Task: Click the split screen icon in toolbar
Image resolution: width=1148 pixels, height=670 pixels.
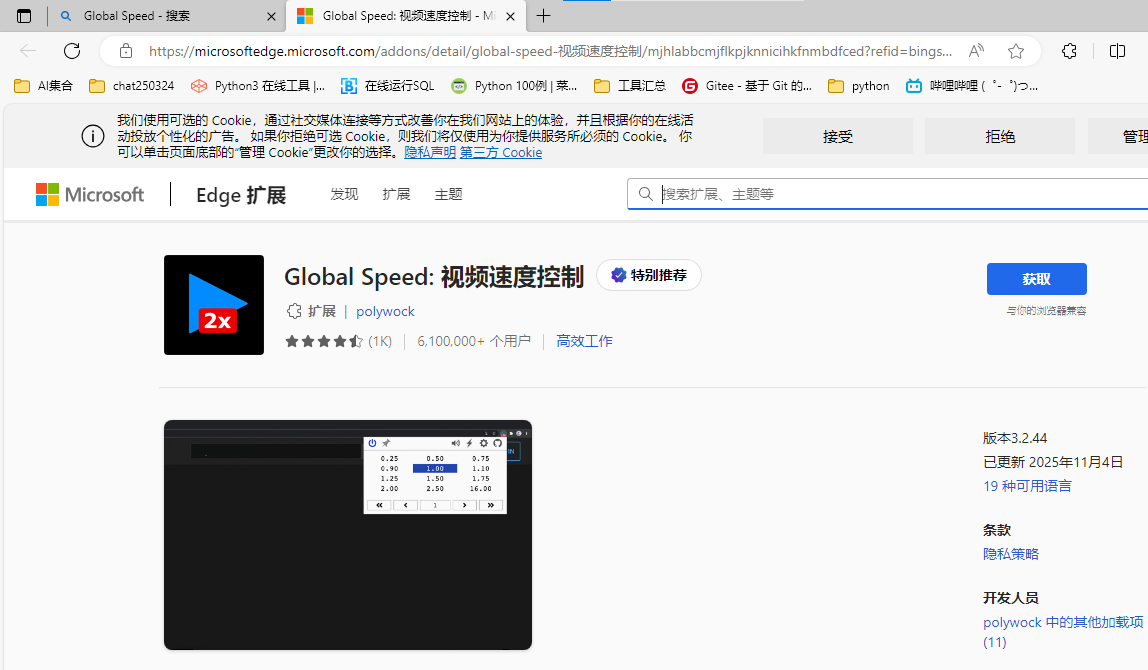Action: point(1117,51)
